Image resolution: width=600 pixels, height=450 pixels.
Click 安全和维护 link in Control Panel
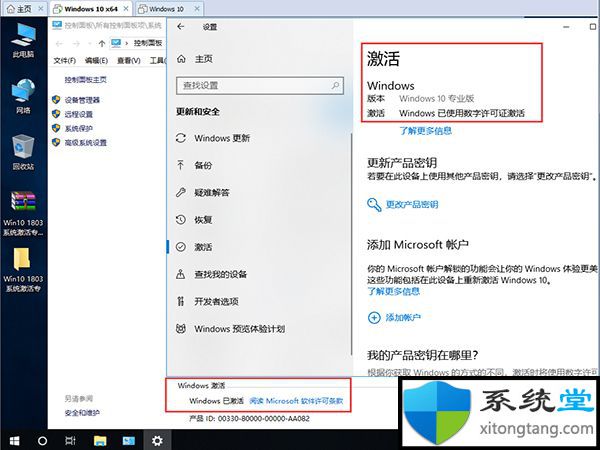click(82, 413)
